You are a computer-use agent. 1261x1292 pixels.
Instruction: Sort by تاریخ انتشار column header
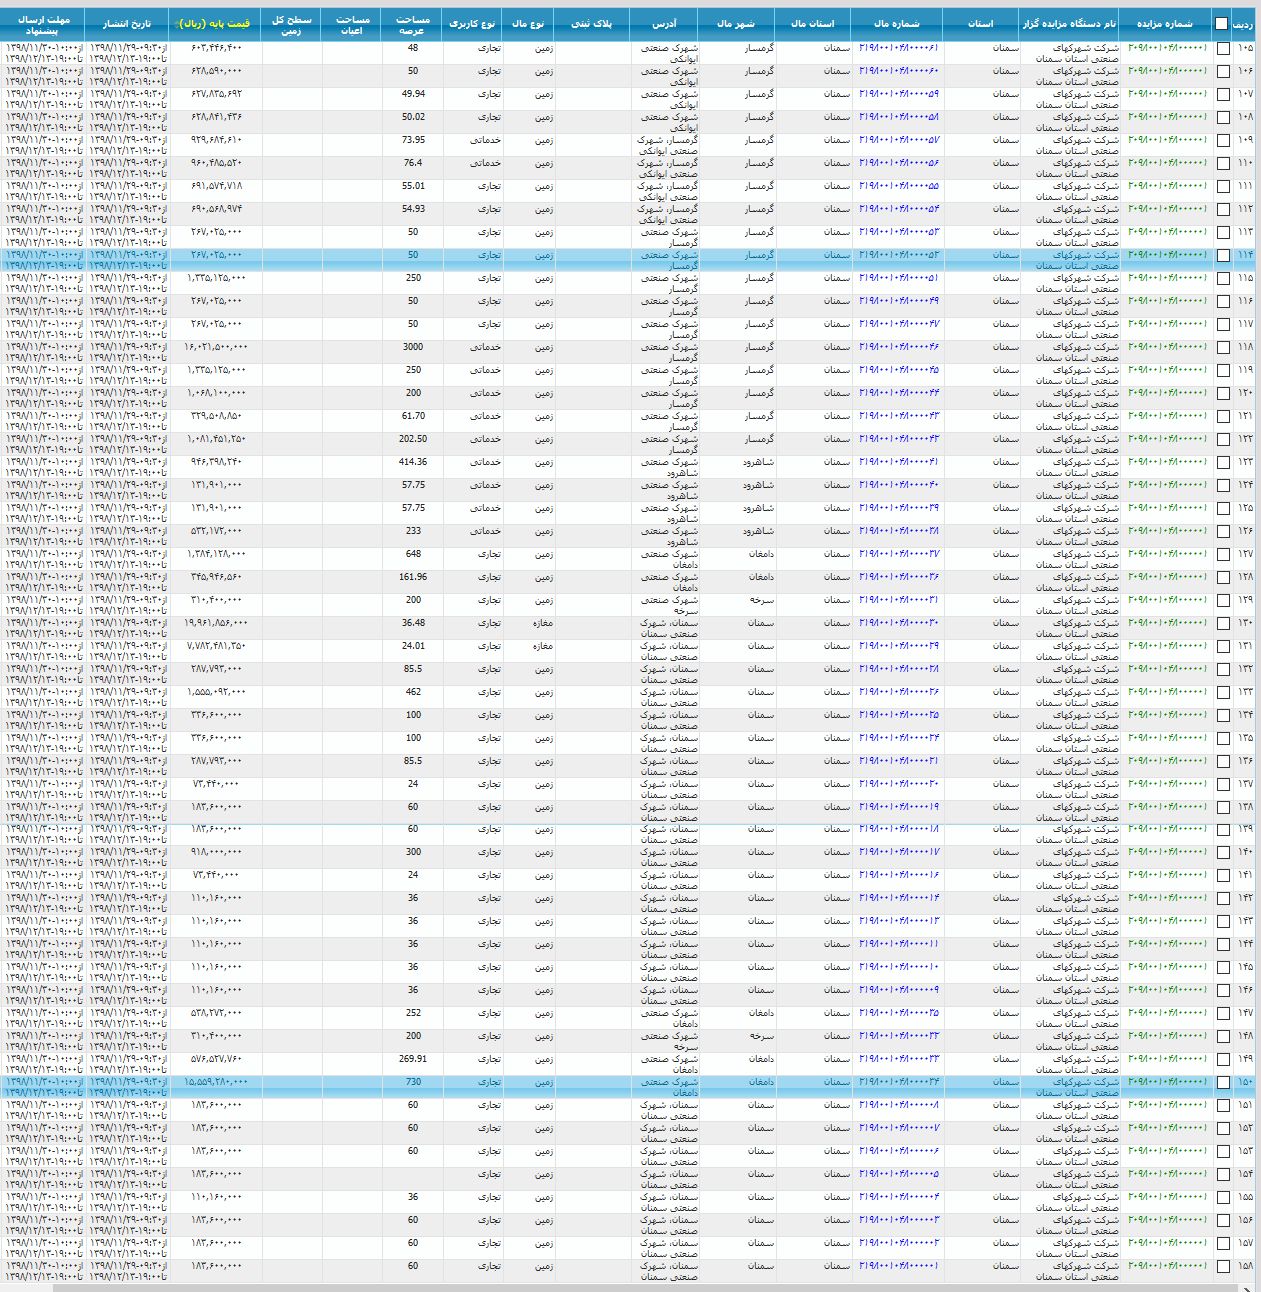(x=126, y=24)
